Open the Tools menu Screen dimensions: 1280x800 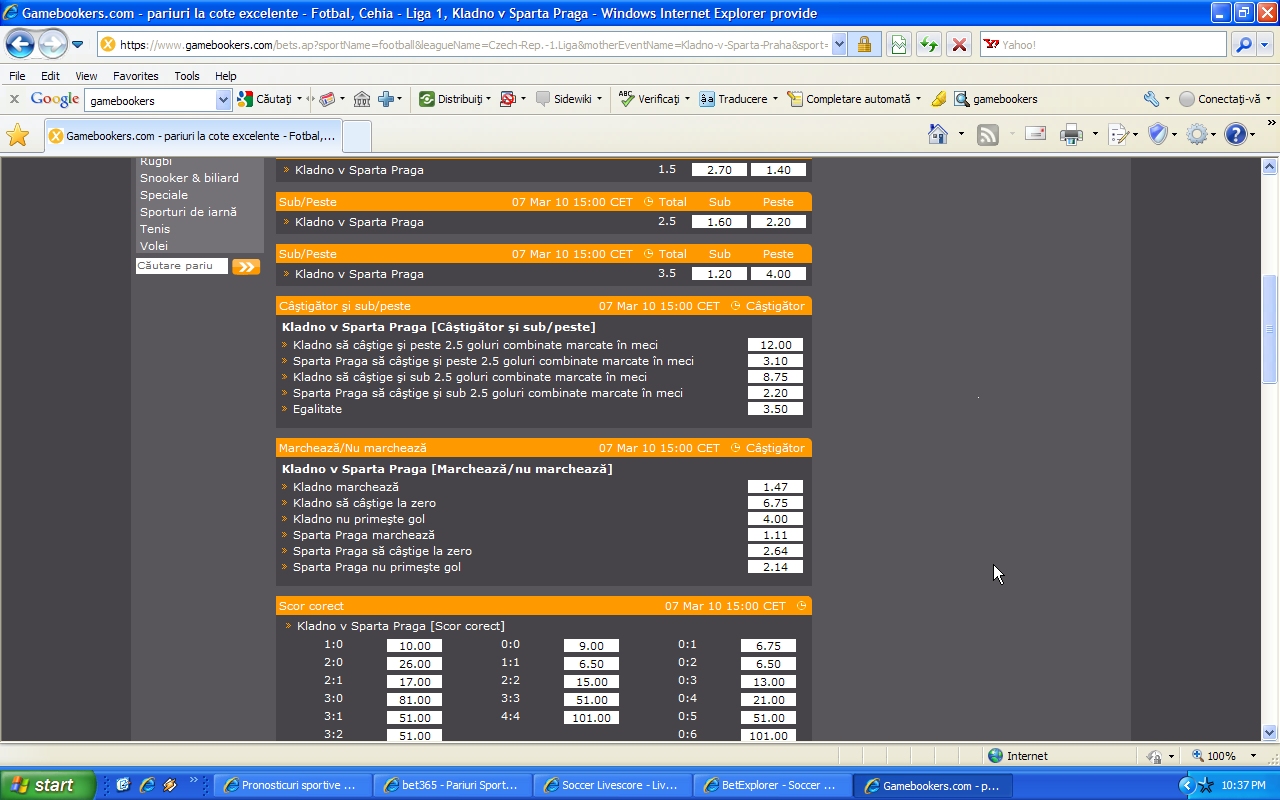pyautogui.click(x=187, y=76)
